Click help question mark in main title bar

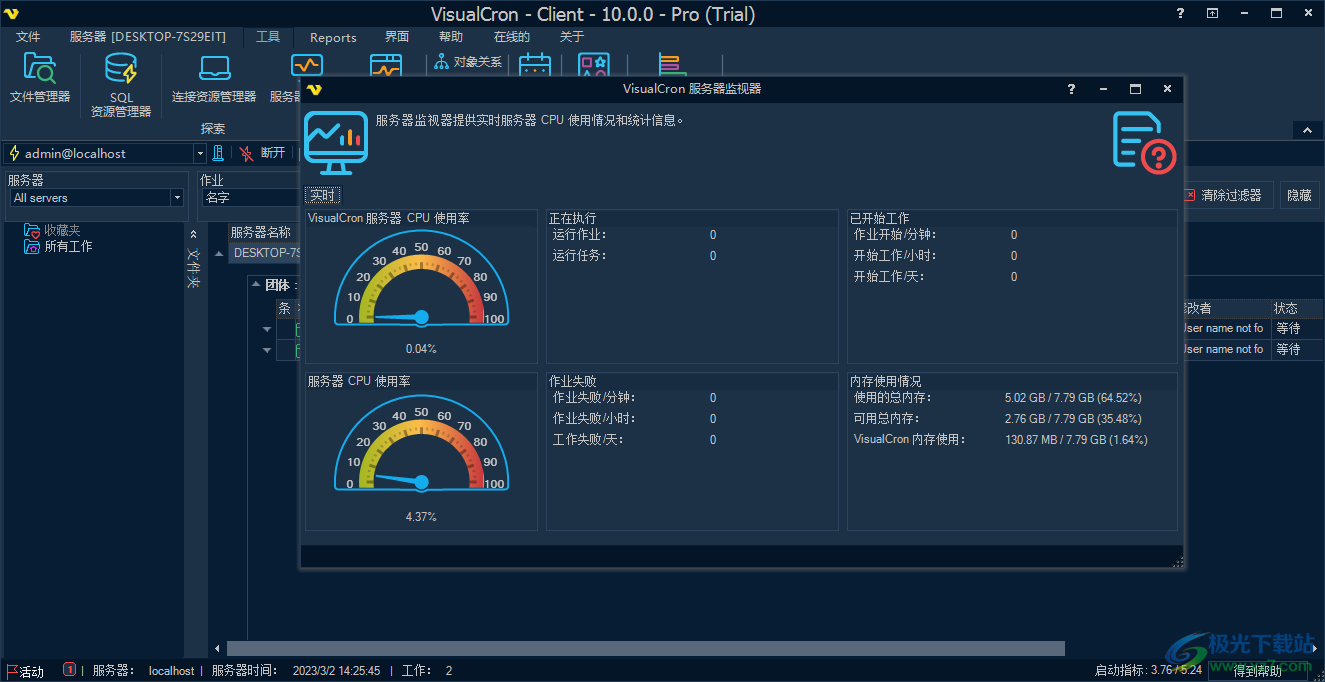coord(1181,13)
